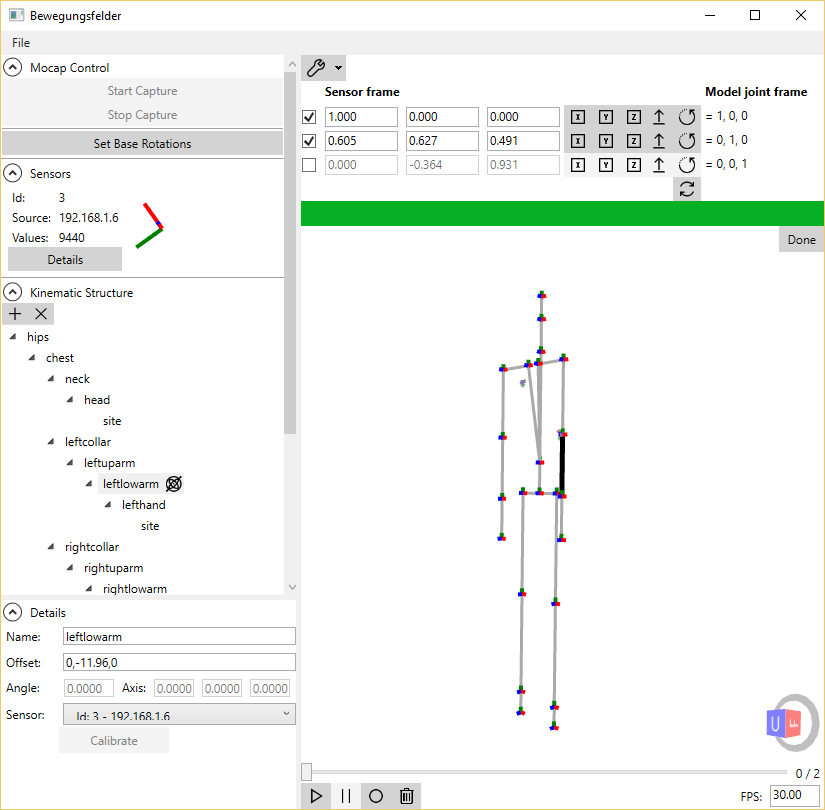Click the Set Base Rotations button
The height and width of the screenshot is (810, 825).
coord(142,143)
